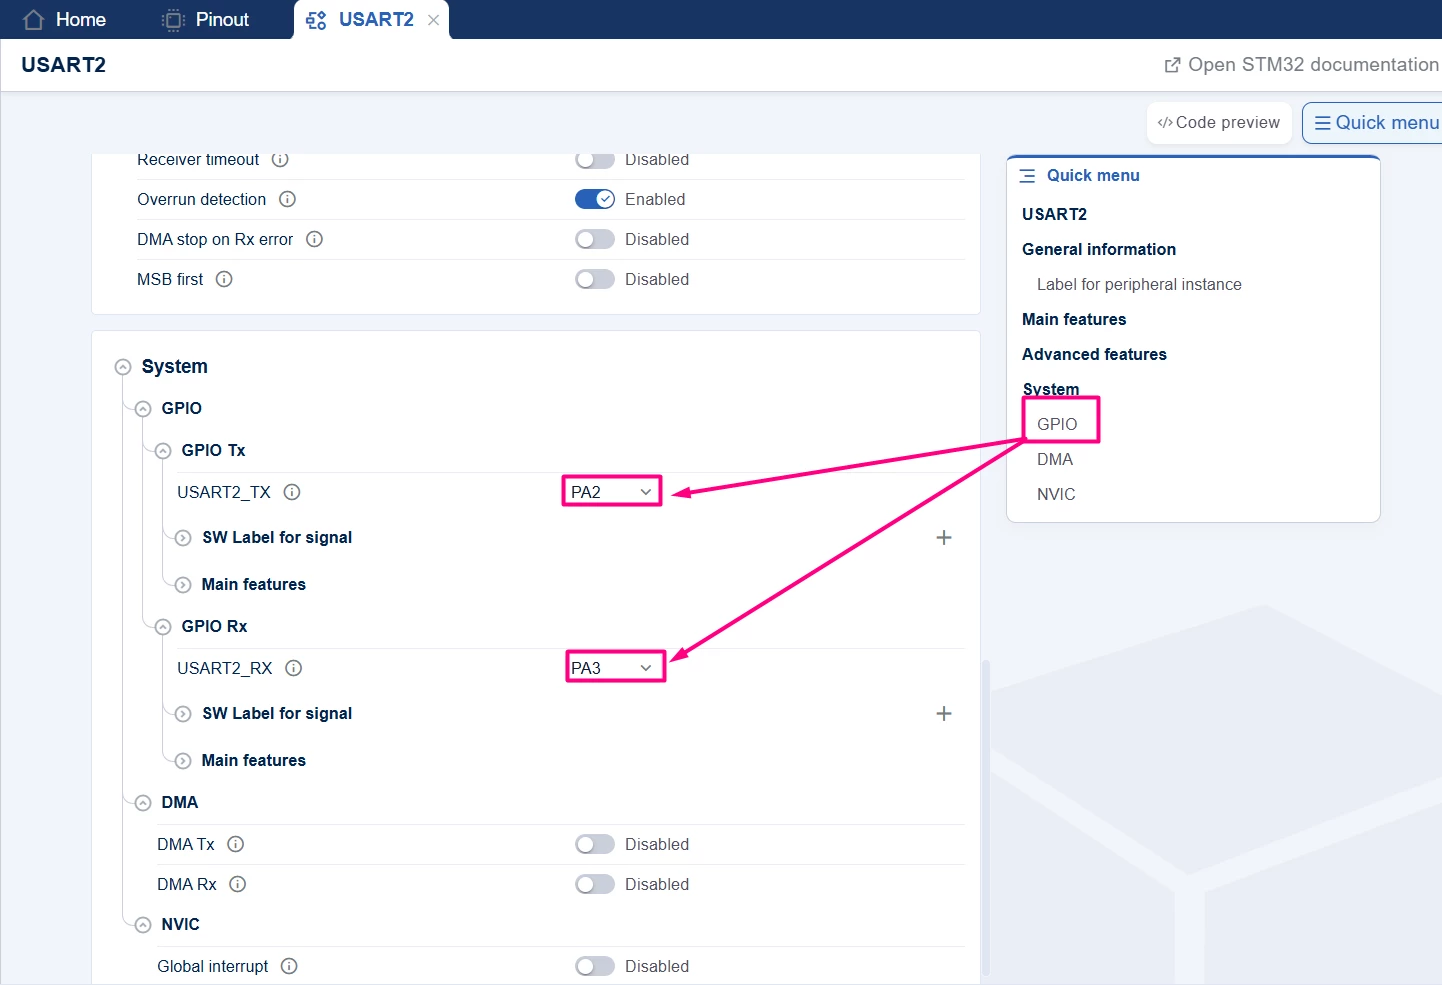1442x985 pixels.
Task: Click the 'Enabled' status text for Overrun detection
Action: pyautogui.click(x=655, y=199)
